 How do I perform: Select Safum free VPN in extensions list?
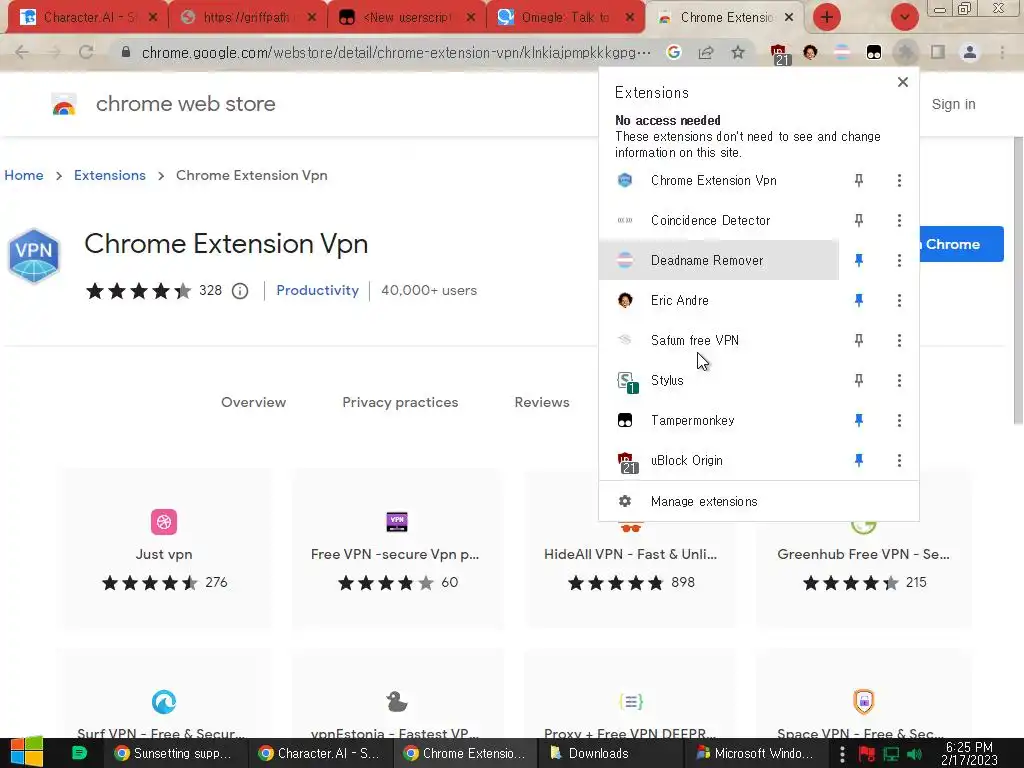click(x=719, y=340)
